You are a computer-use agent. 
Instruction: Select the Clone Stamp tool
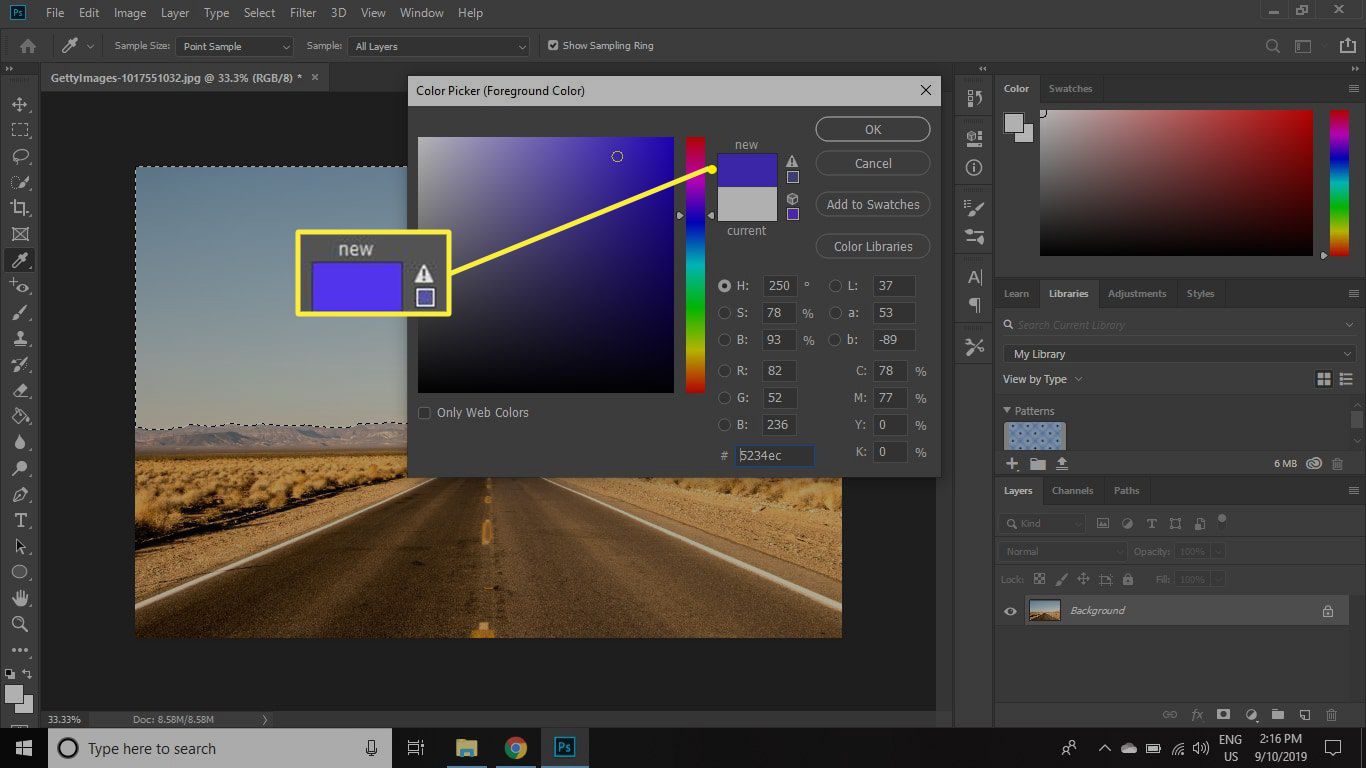pos(19,338)
